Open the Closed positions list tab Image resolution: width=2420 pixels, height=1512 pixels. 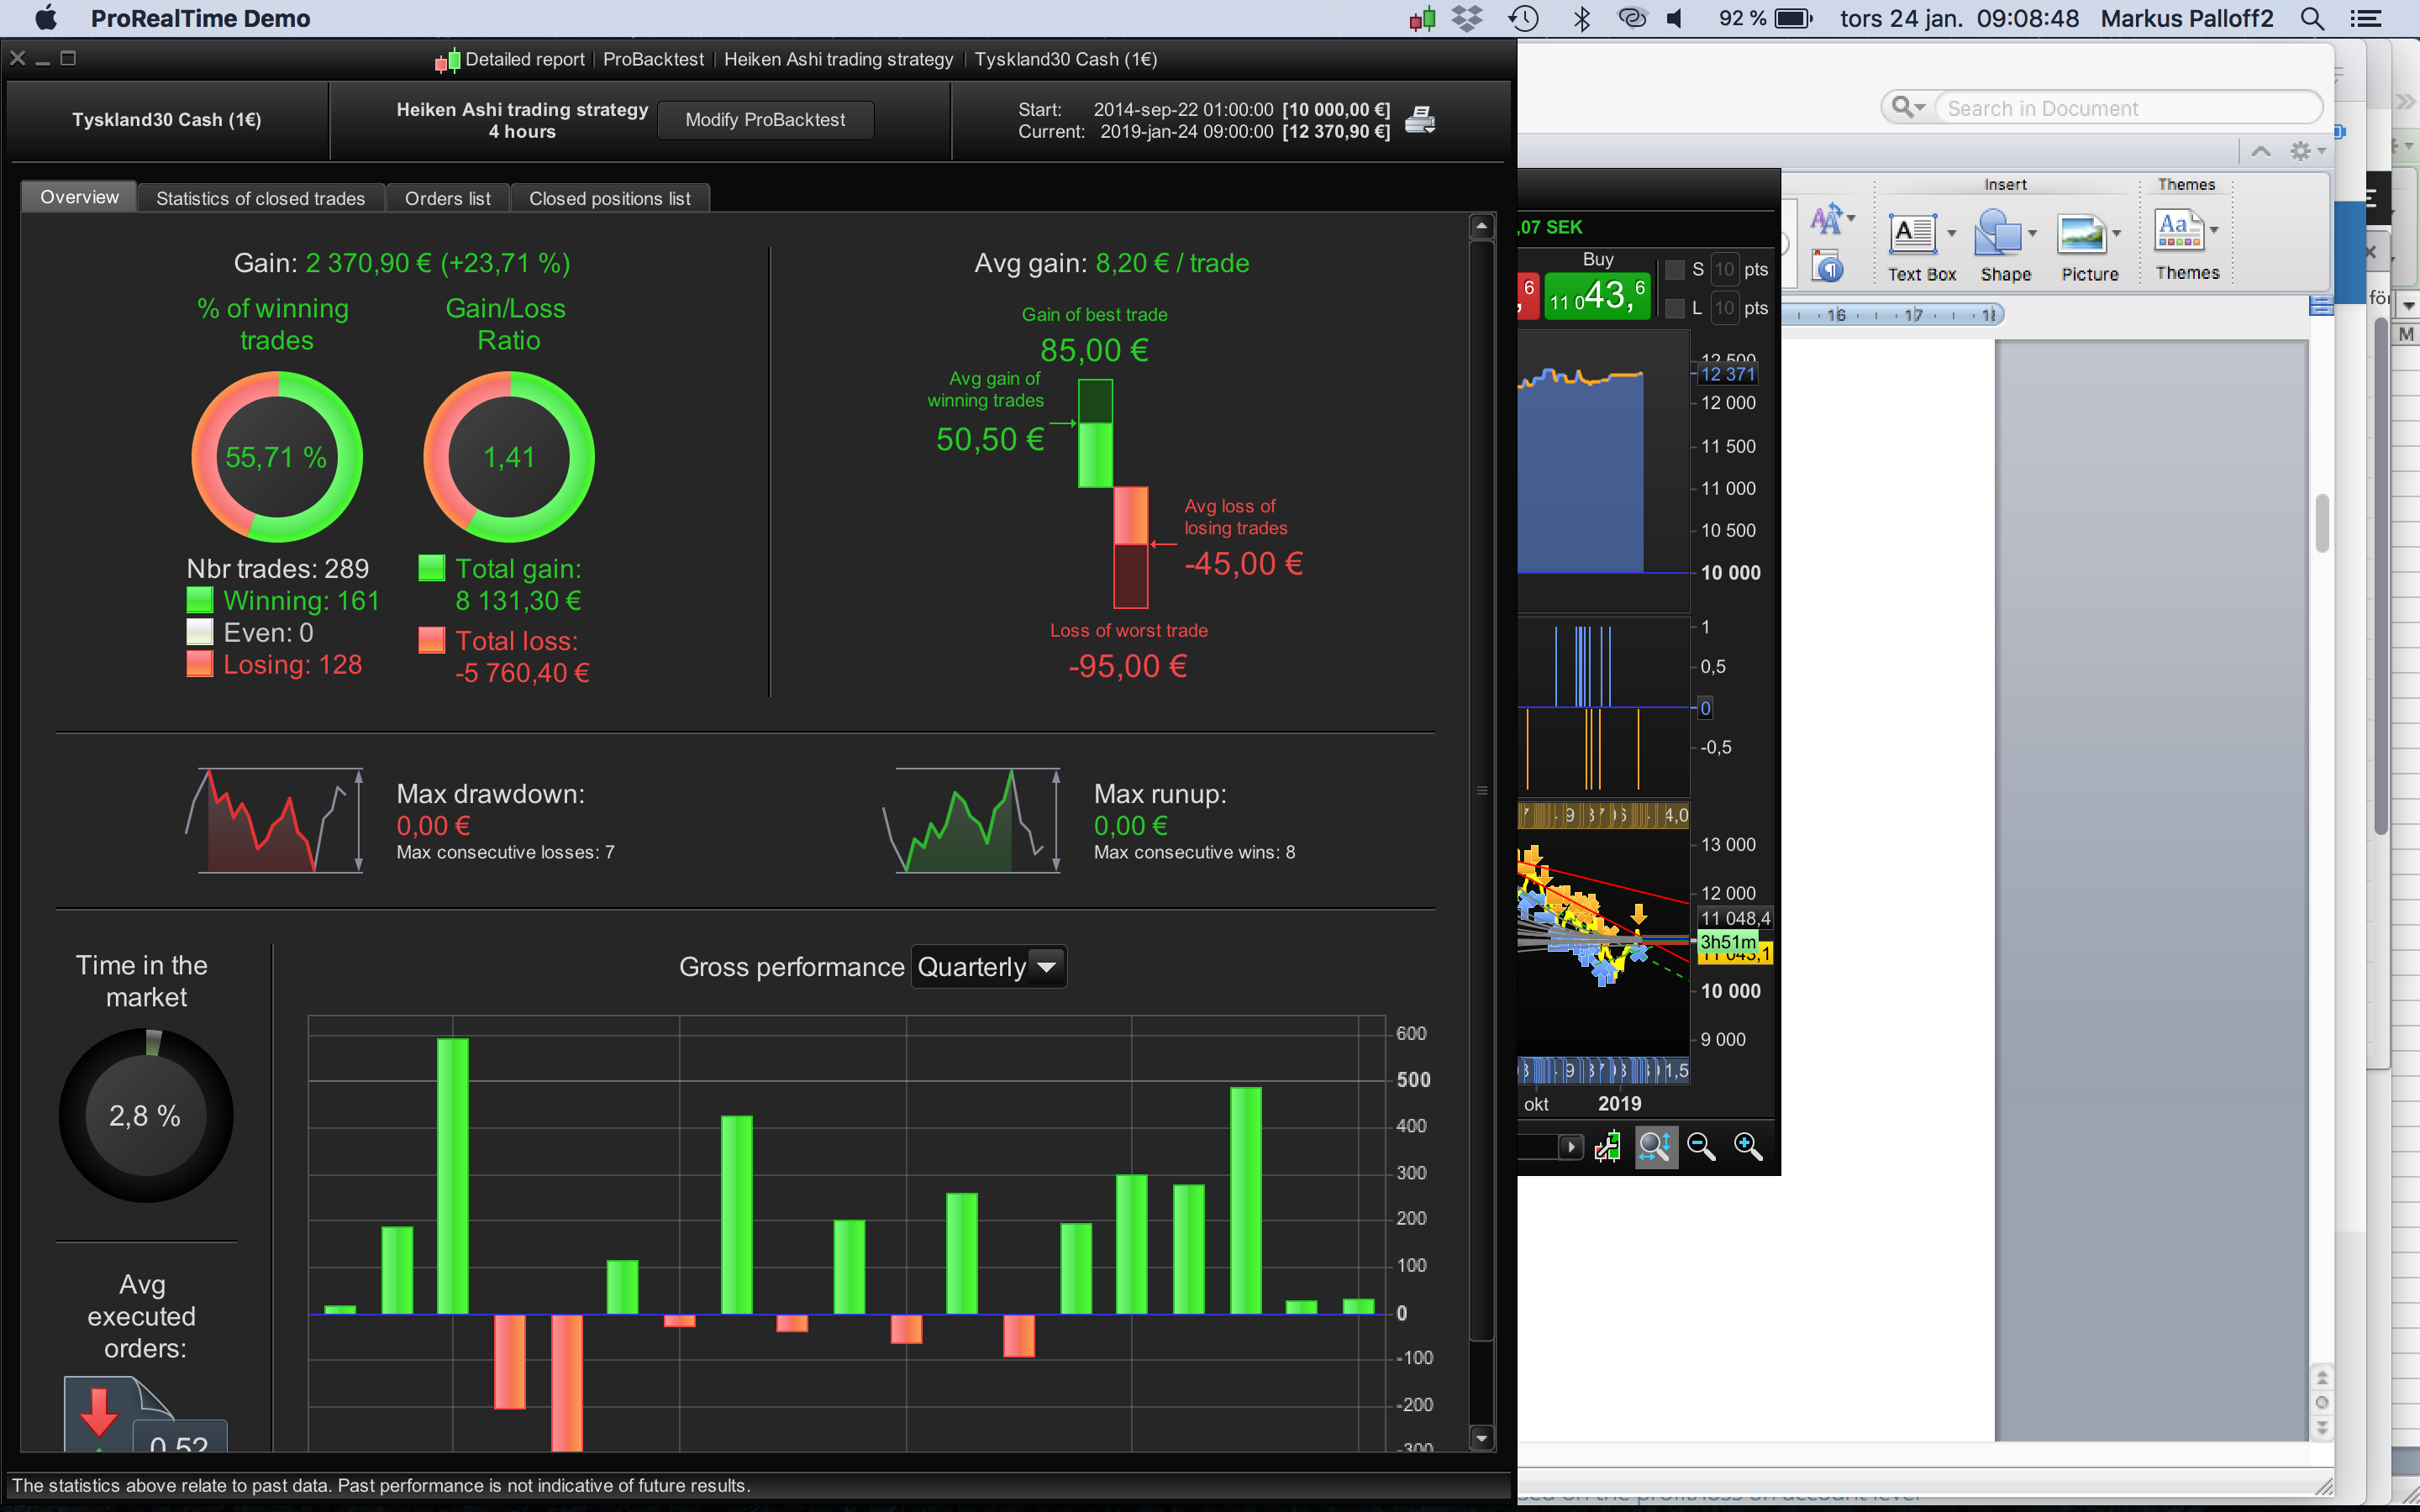click(x=609, y=198)
